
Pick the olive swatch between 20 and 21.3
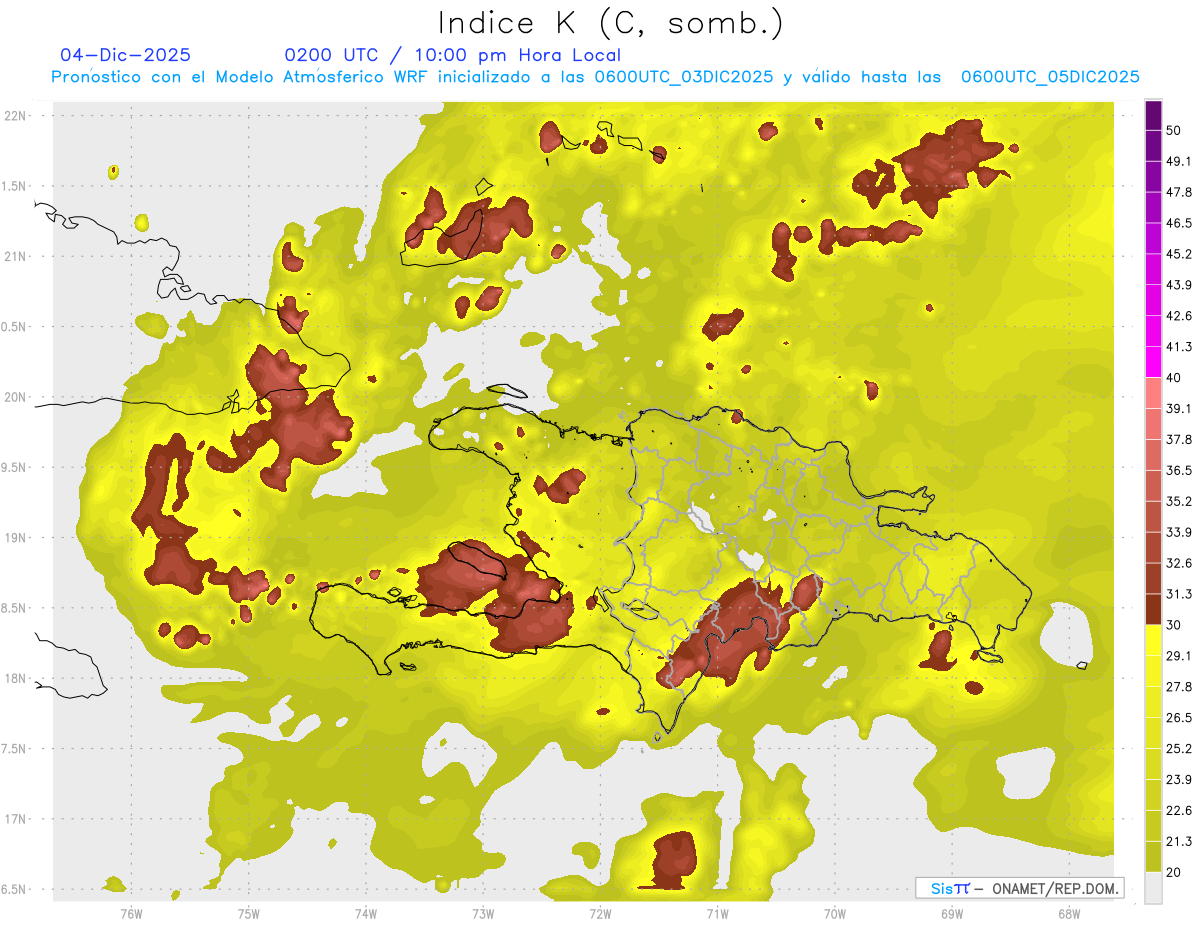[x=1153, y=857]
